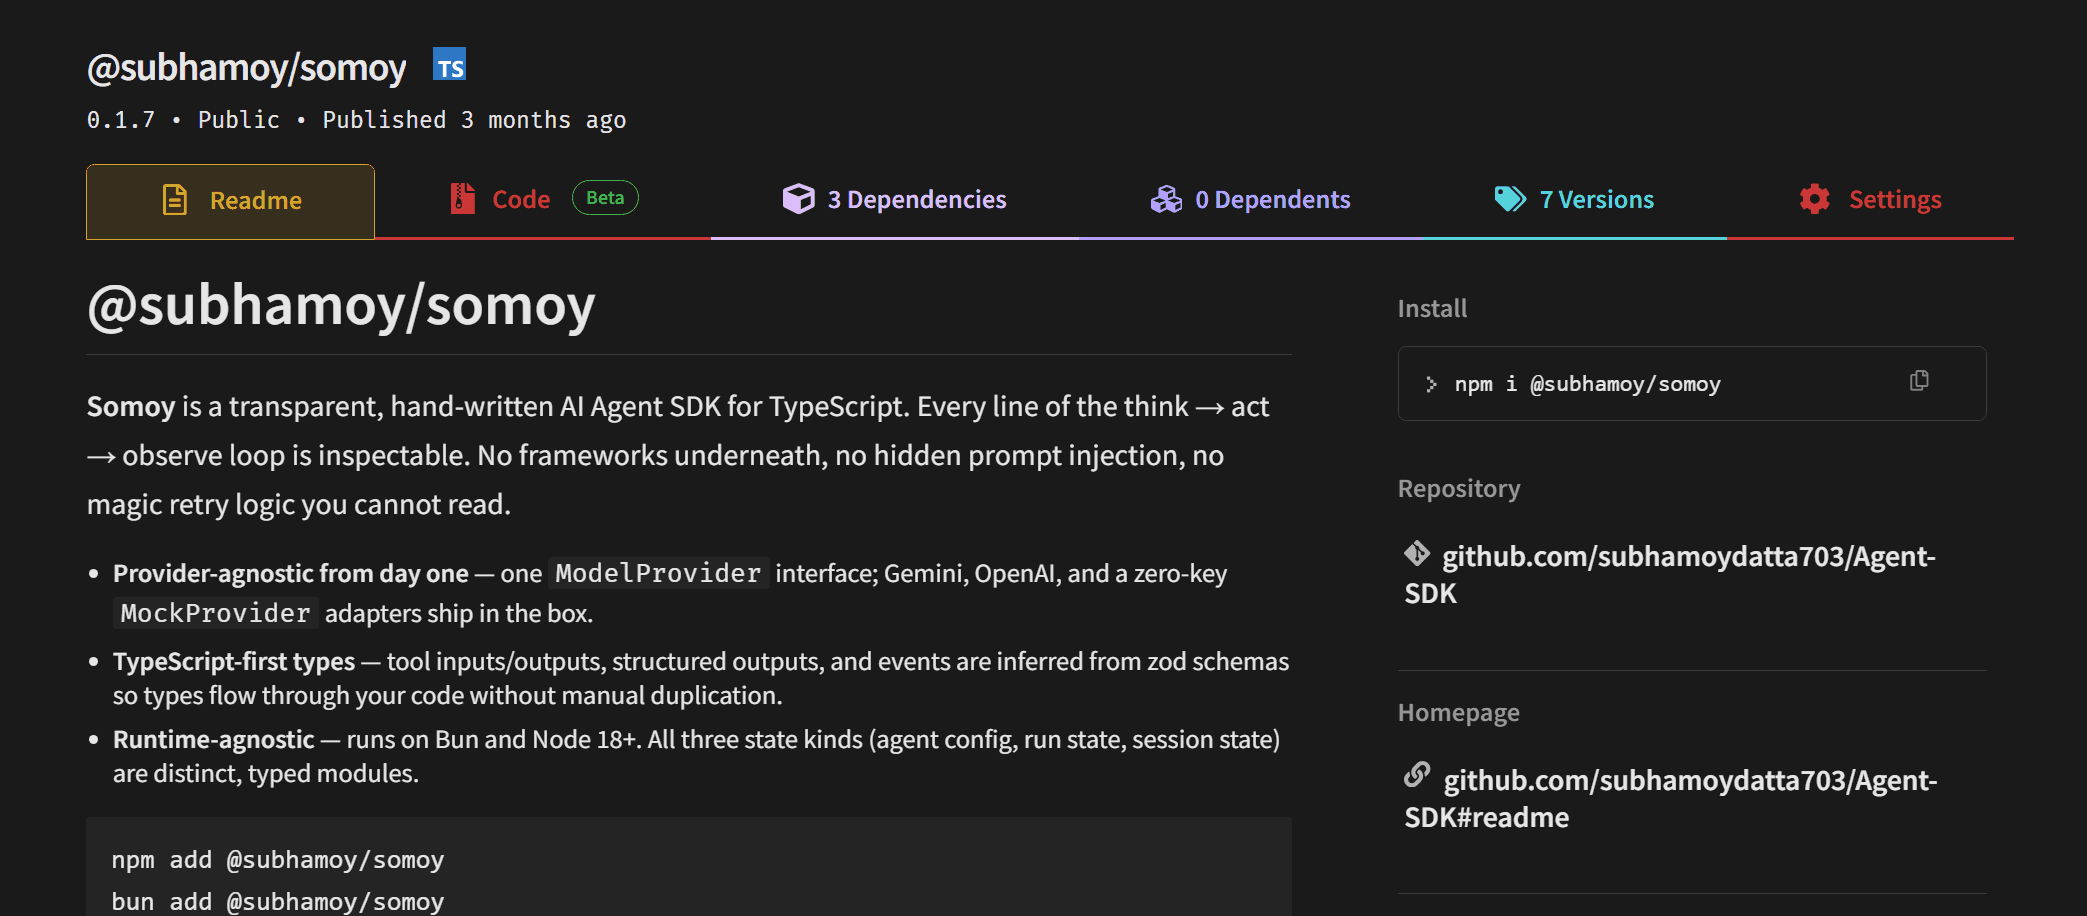This screenshot has height=916, width=2087.
Task: Click the Published 3 months ago text
Action: coord(474,120)
